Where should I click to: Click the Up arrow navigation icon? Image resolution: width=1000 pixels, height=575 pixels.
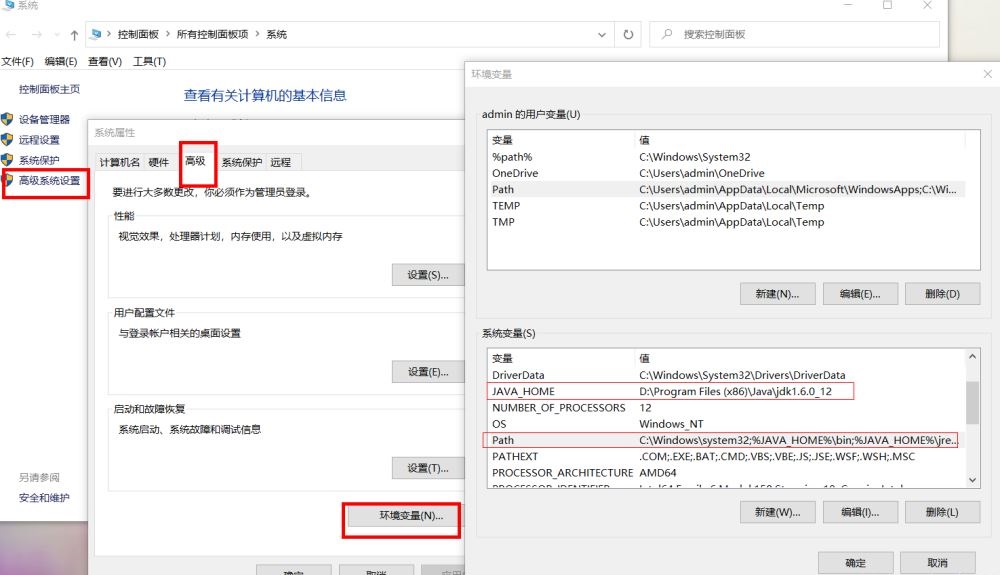coord(74,35)
